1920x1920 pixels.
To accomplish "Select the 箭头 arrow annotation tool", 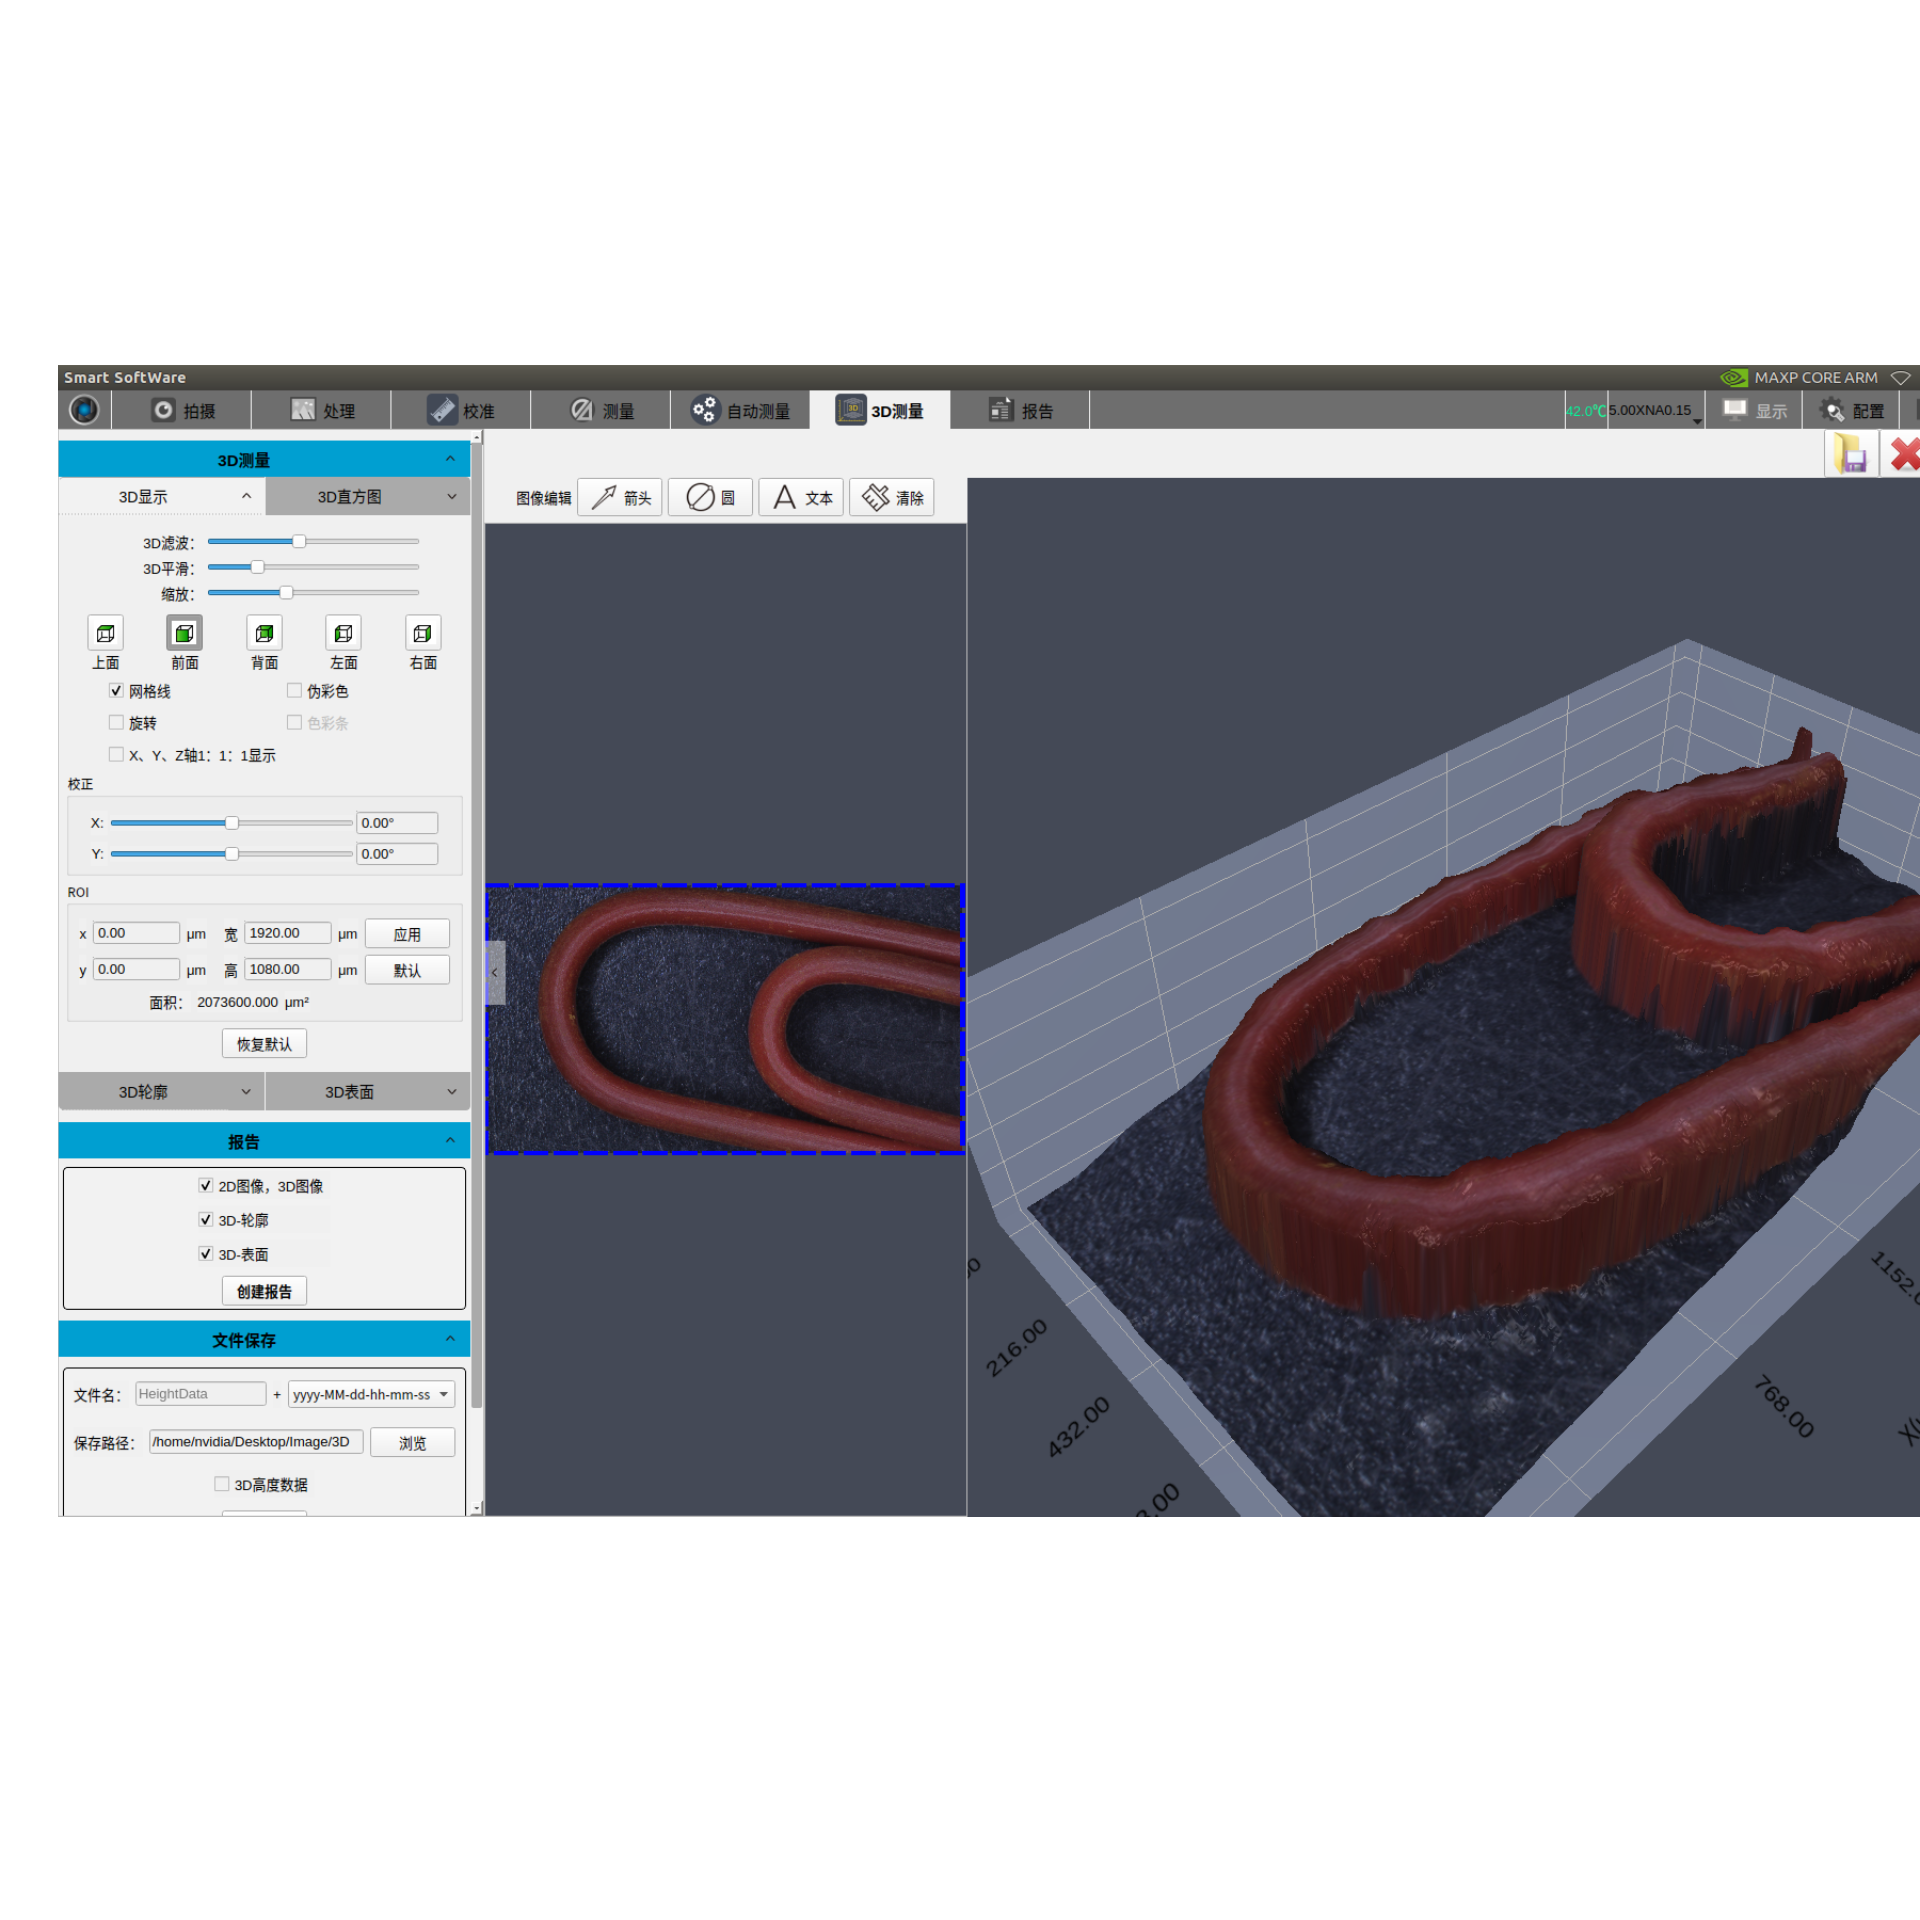I will [x=620, y=497].
